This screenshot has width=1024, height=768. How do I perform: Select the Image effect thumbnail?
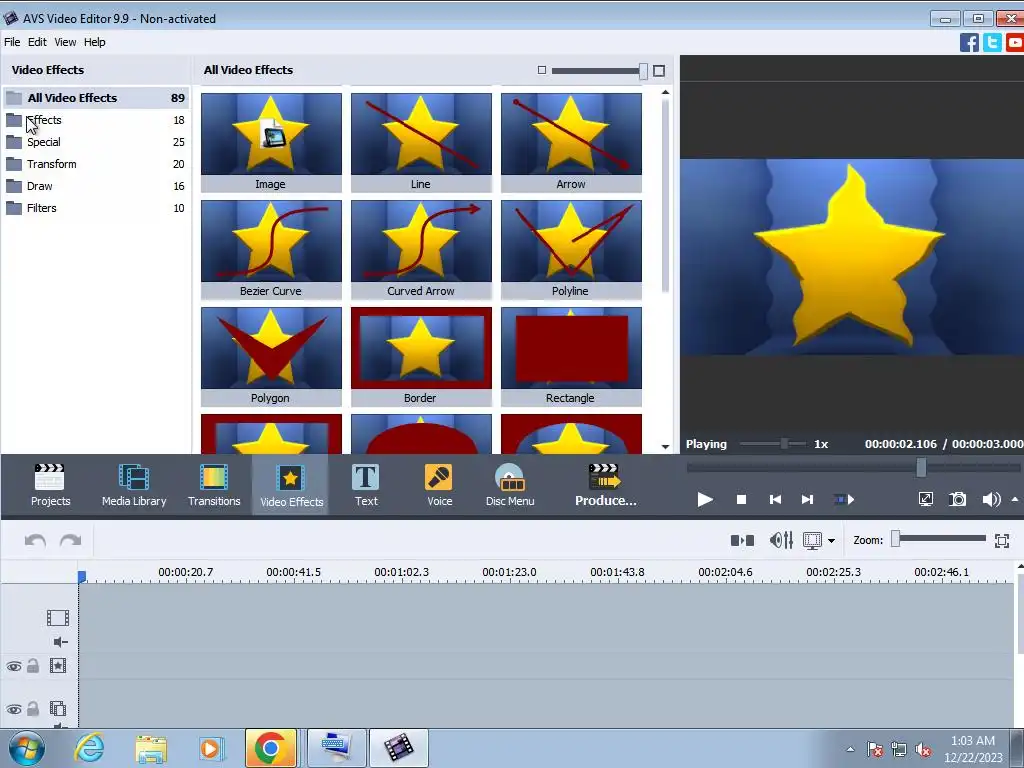click(271, 142)
